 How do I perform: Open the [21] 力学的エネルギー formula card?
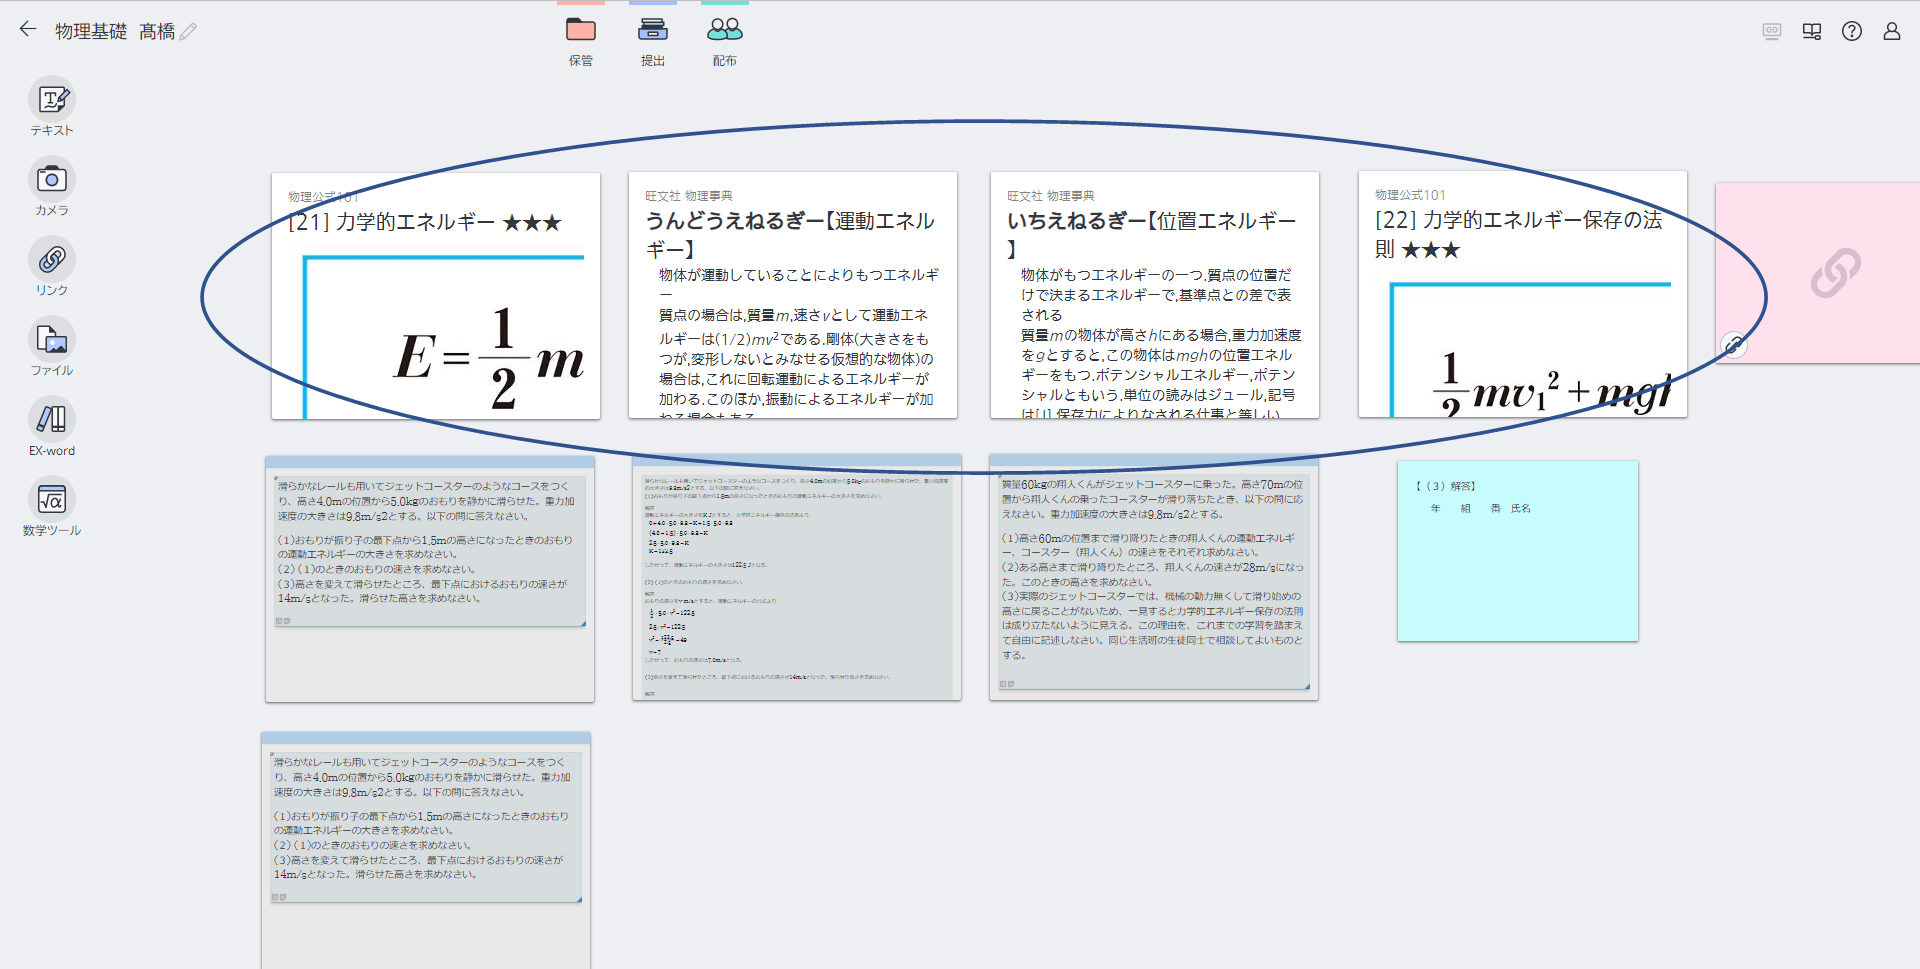[x=435, y=295]
